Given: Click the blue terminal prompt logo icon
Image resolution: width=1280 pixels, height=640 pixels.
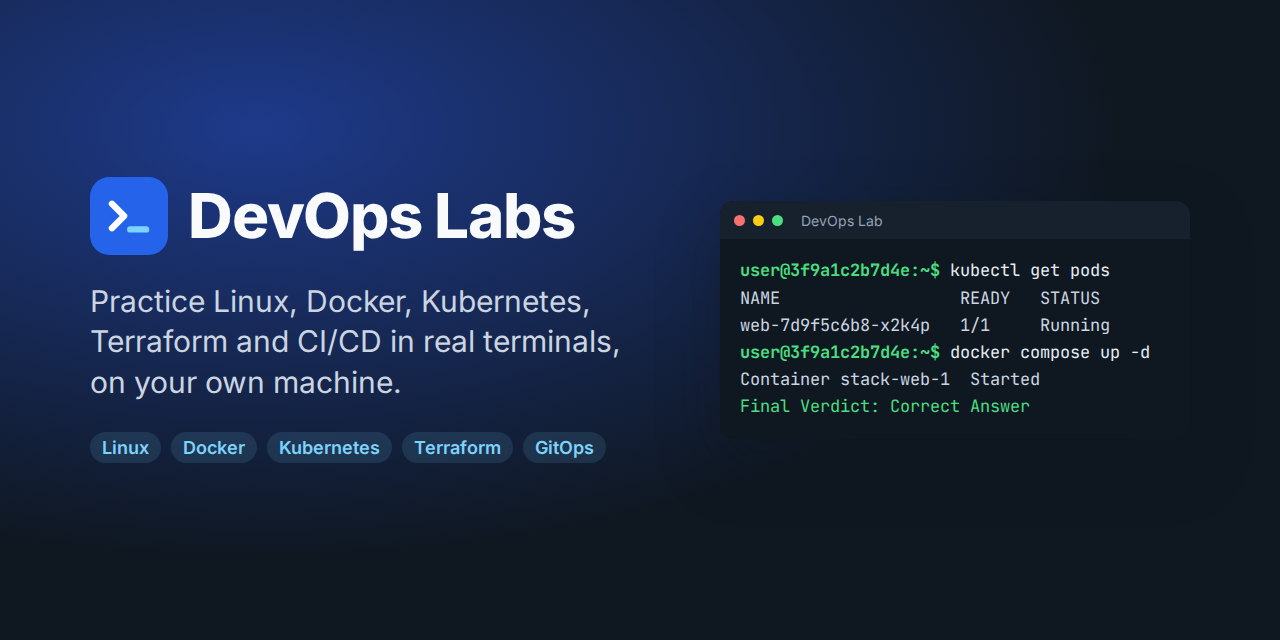Looking at the screenshot, I should click(129, 216).
